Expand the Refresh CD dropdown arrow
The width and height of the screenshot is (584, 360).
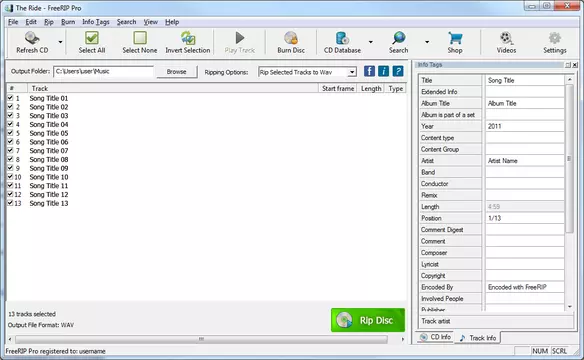[x=60, y=42]
